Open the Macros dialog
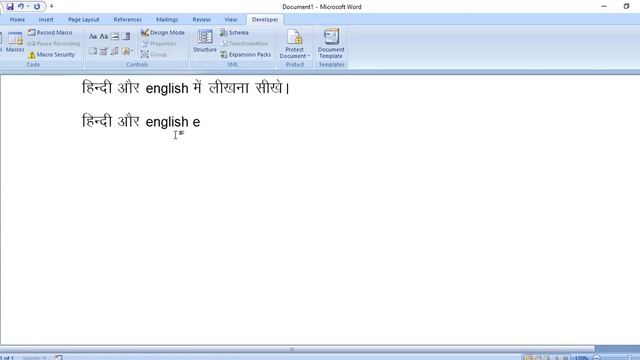Screen dimensions: 640x360 click(15, 42)
